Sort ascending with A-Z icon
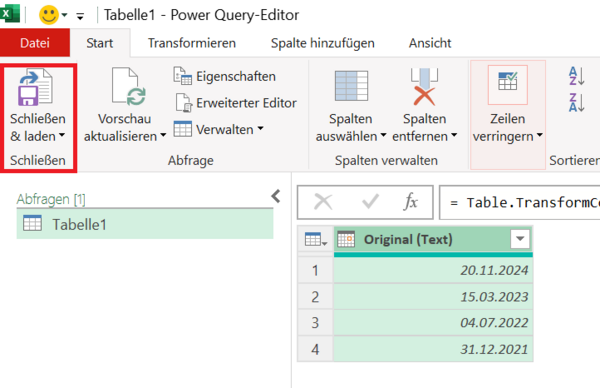Image resolution: width=600 pixels, height=388 pixels. [x=576, y=76]
